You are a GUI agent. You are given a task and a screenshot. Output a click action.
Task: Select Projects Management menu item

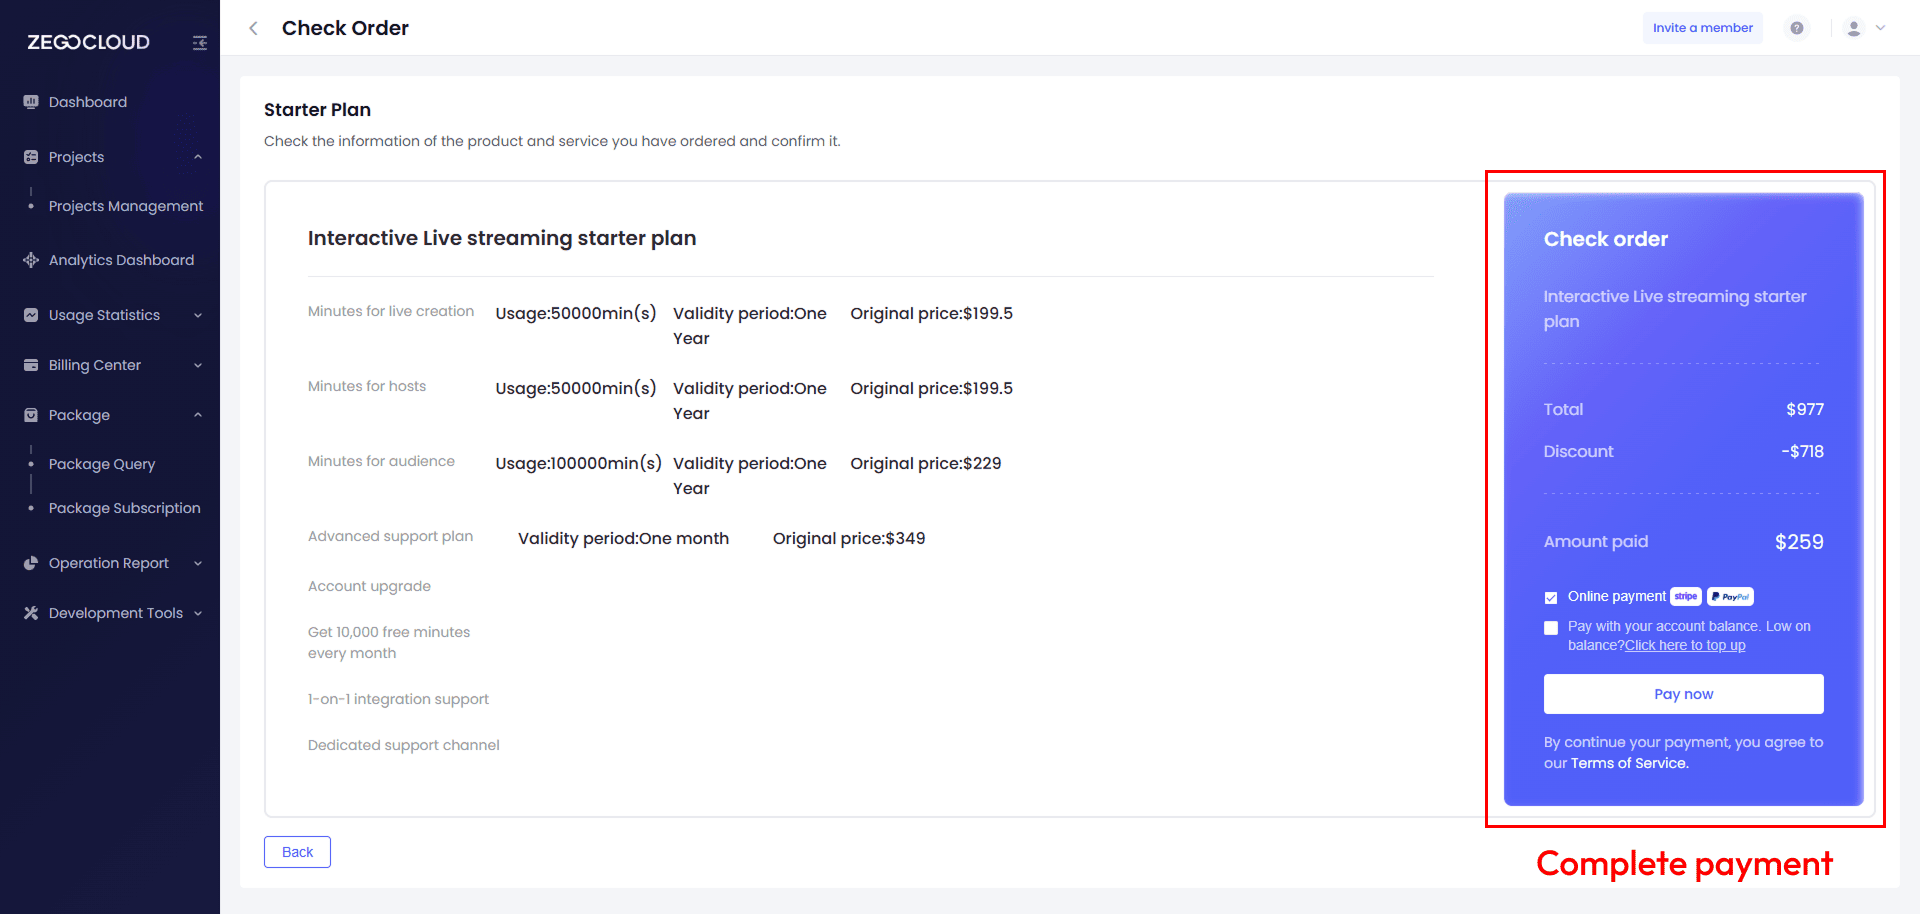(x=126, y=206)
